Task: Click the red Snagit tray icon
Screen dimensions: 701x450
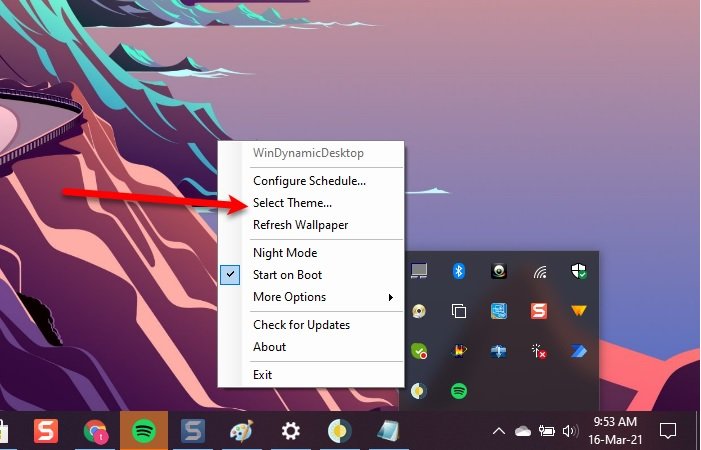Action: [x=539, y=311]
